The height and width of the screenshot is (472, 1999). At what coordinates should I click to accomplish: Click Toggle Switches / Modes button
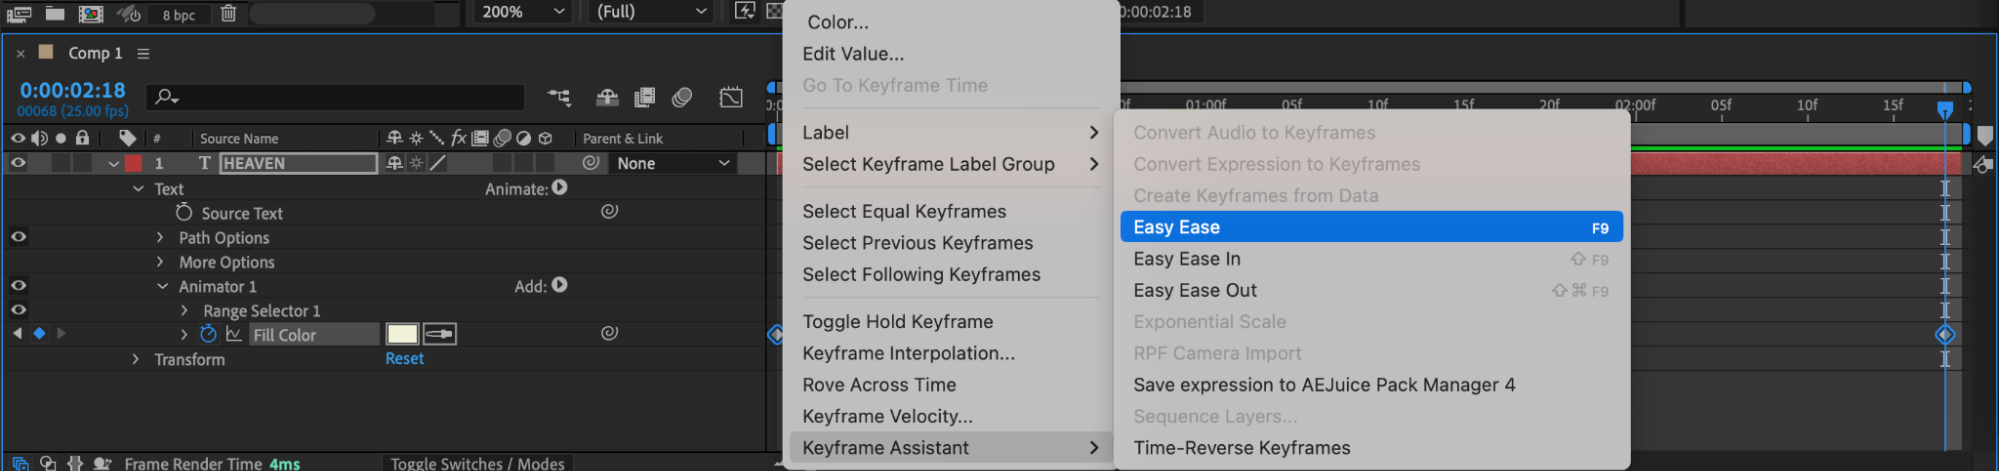477,464
